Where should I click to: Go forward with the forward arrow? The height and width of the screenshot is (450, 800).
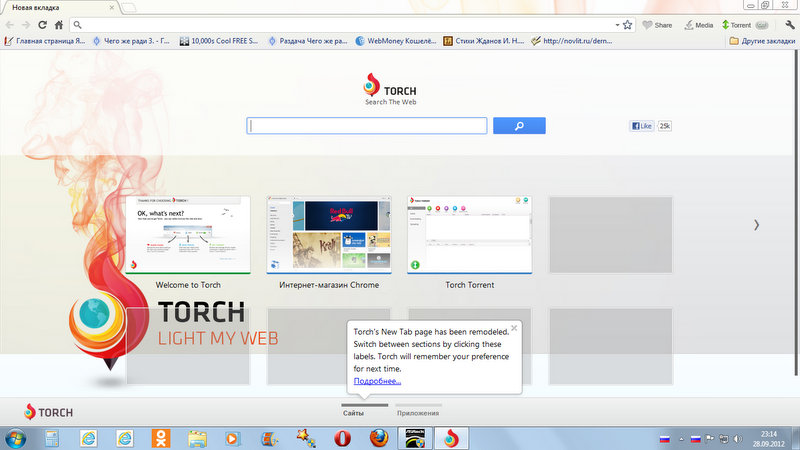[x=26, y=24]
